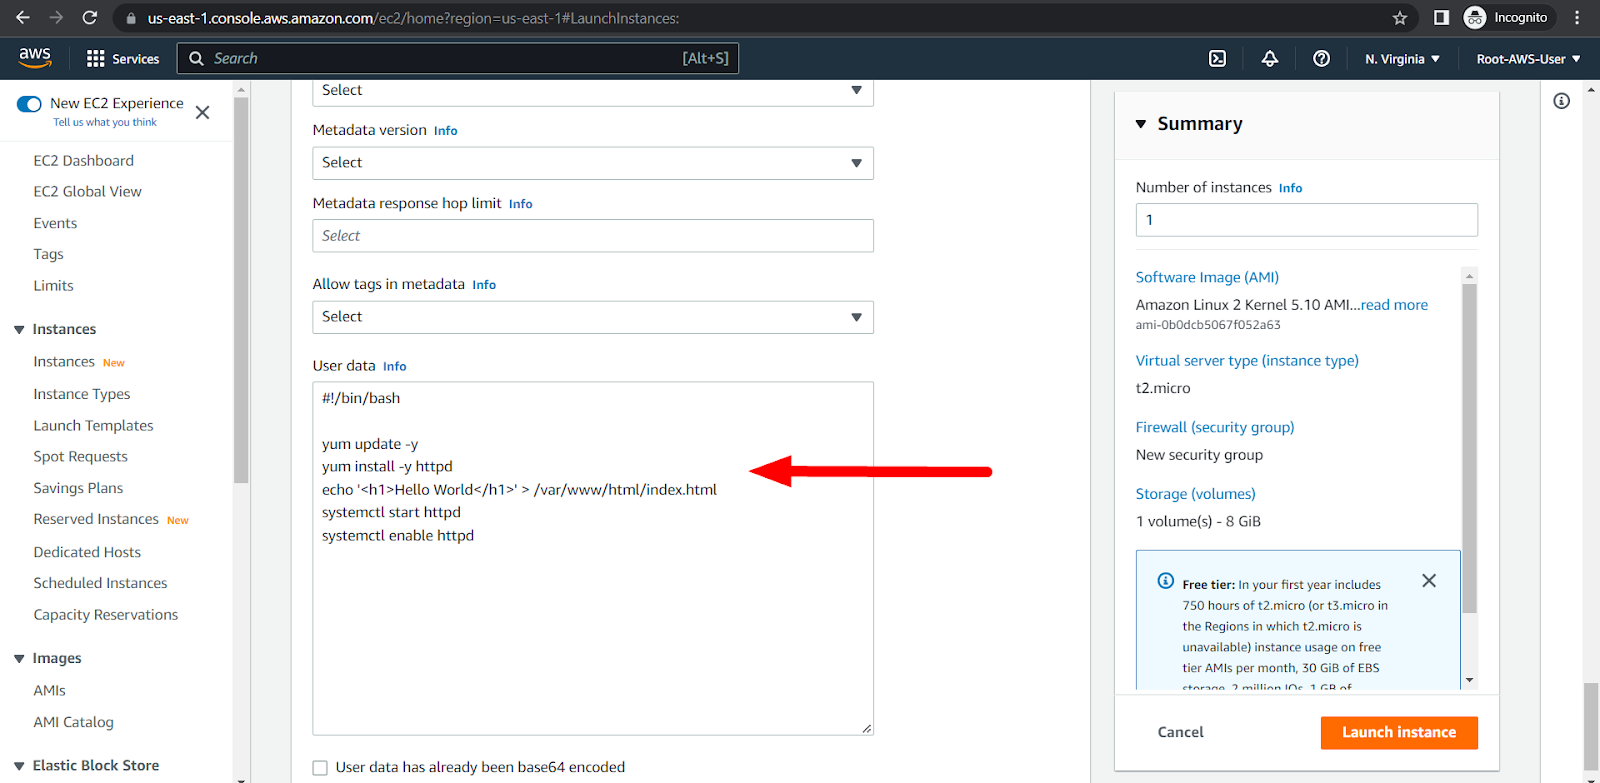Open the Allow tags in metadata dropdown
The image size is (1600, 783).
[x=593, y=317]
